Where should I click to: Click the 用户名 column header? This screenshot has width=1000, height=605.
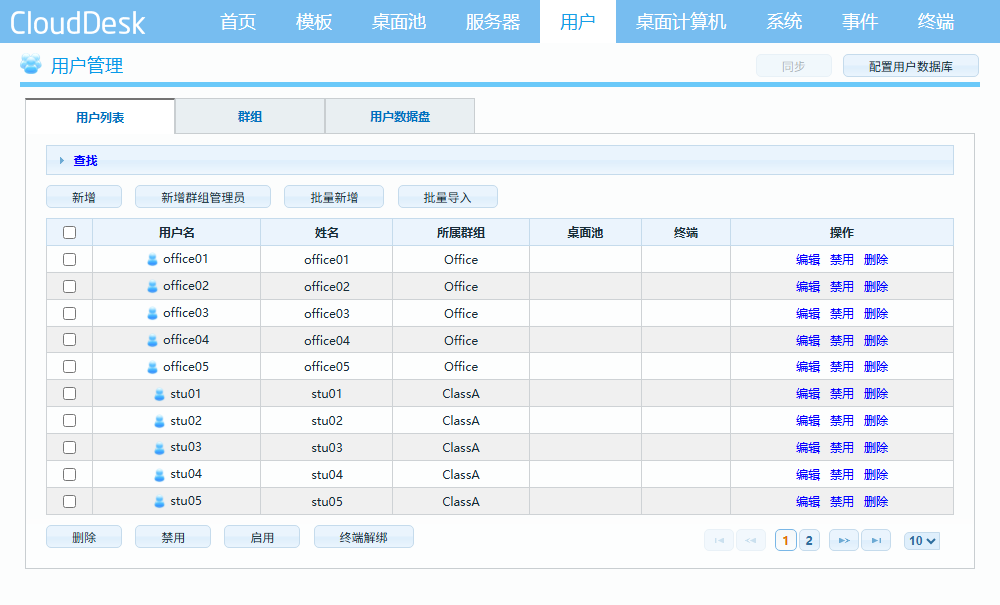click(177, 233)
